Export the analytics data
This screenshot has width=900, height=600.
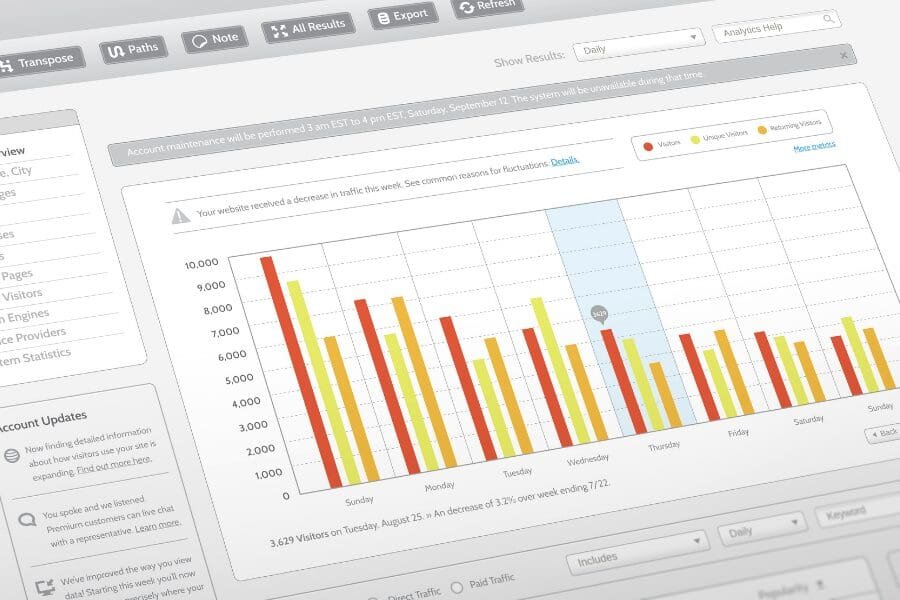(x=401, y=16)
